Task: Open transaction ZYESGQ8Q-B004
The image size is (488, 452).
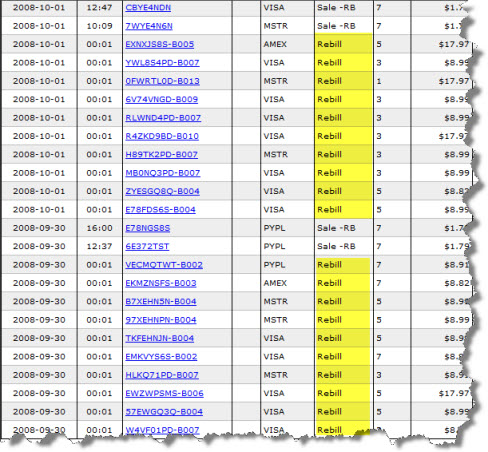Action: [x=162, y=191]
